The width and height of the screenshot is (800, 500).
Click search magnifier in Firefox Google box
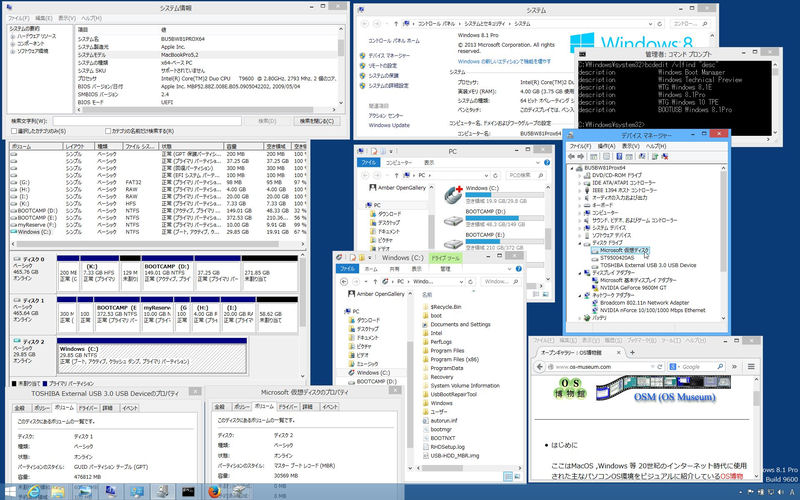coord(720,366)
